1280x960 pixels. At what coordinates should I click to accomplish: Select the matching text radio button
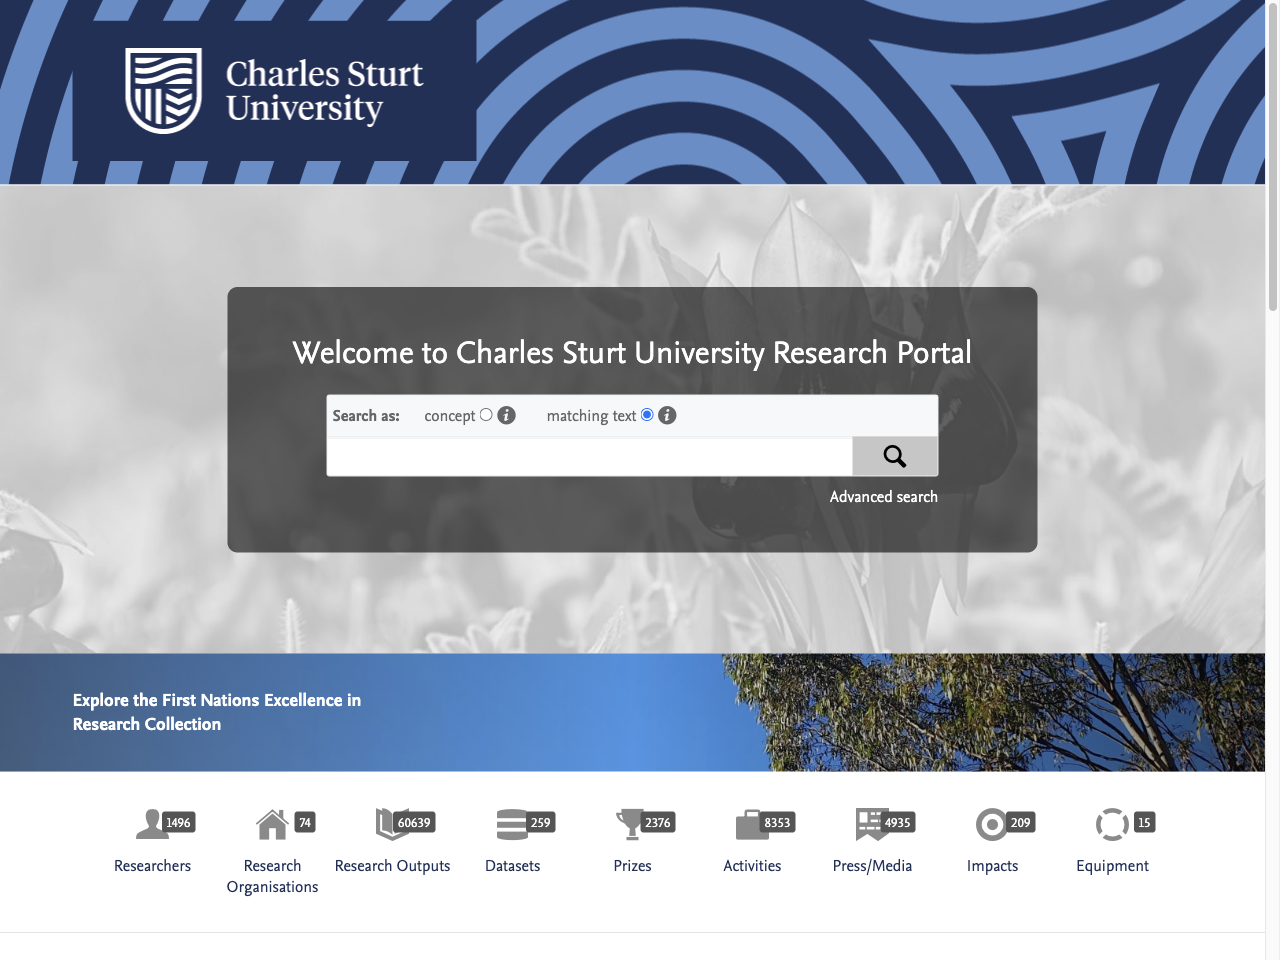click(647, 415)
